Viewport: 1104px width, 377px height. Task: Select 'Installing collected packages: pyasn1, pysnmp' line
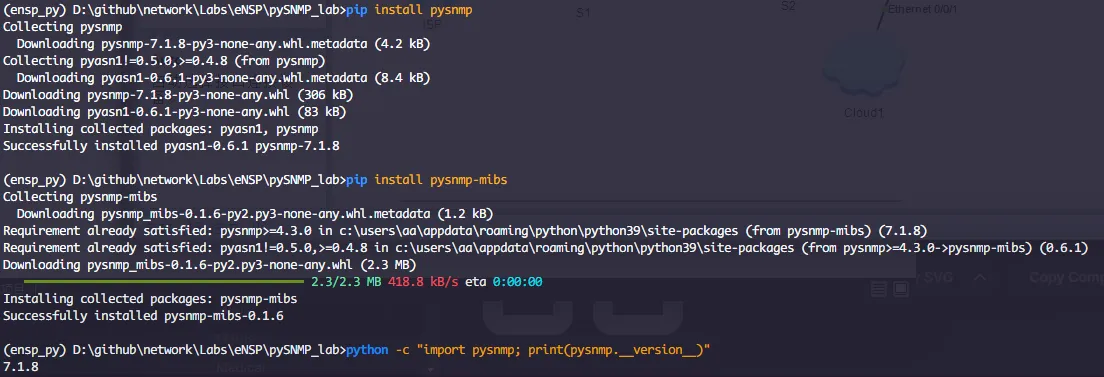161,129
